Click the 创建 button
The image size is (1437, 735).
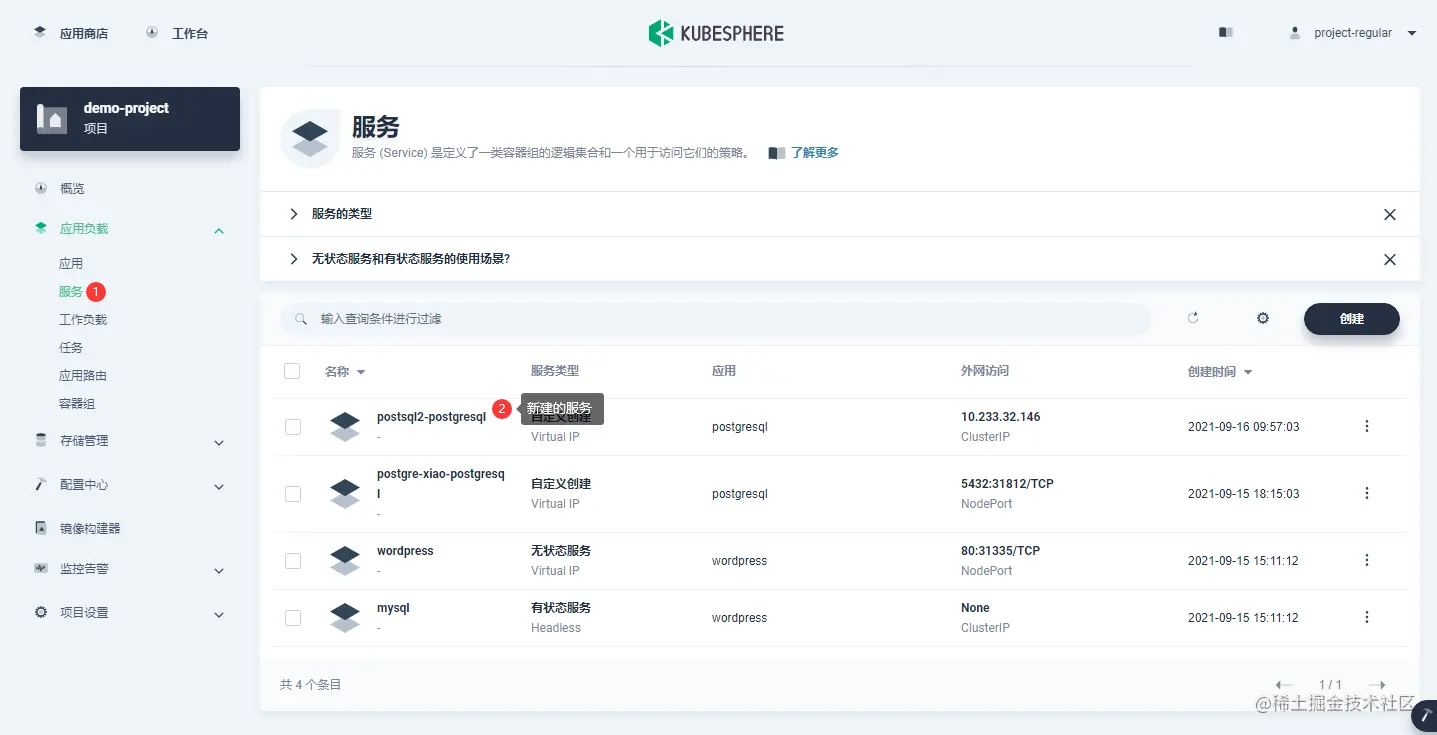pos(1352,319)
